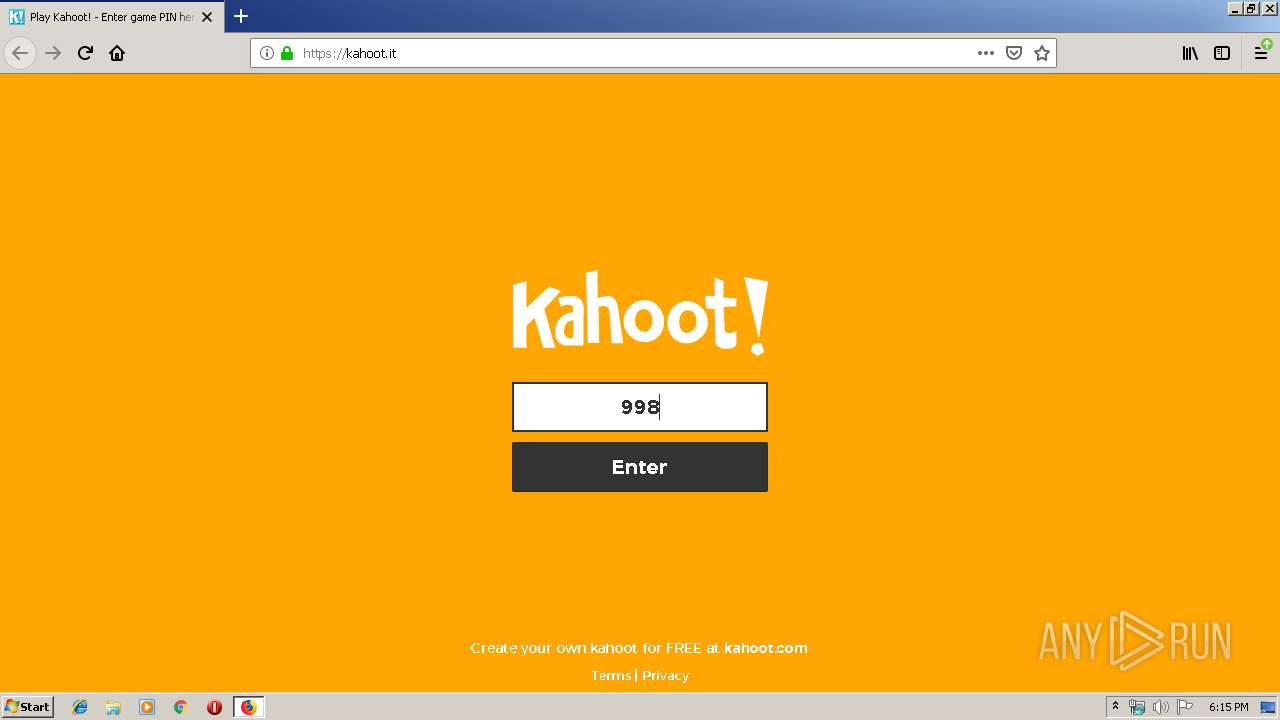Viewport: 1280px width, 720px height.
Task: Save page to Pocket
Action: (1014, 53)
